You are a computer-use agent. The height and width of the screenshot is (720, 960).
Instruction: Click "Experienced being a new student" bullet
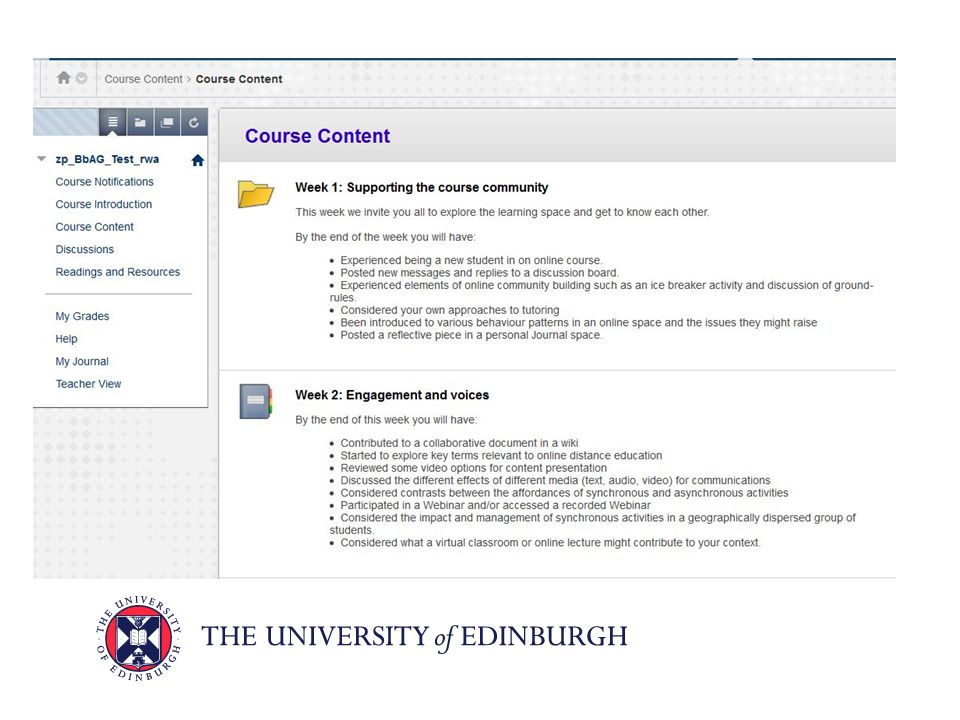[x=471, y=260]
